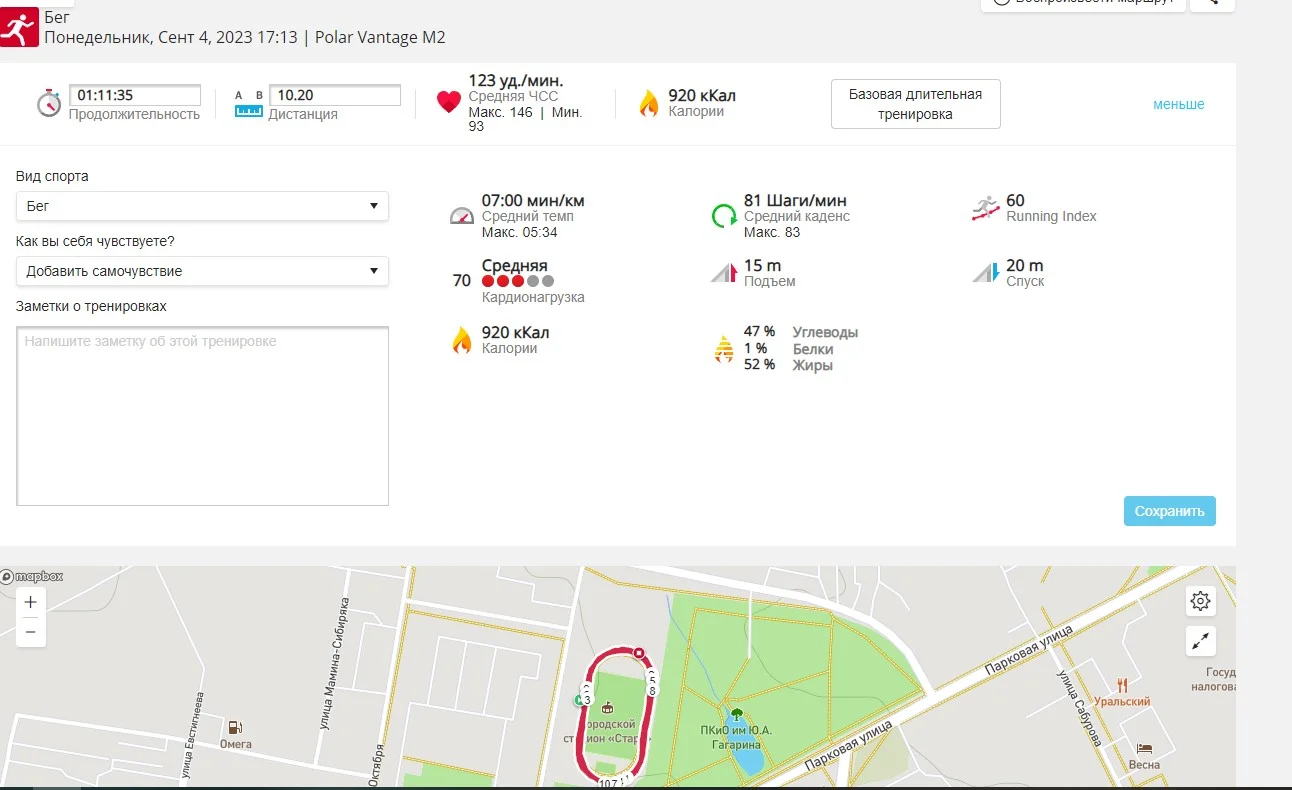The image size is (1292, 790).
Task: Open the Добавить самочувствие dropdown
Action: [x=202, y=271]
